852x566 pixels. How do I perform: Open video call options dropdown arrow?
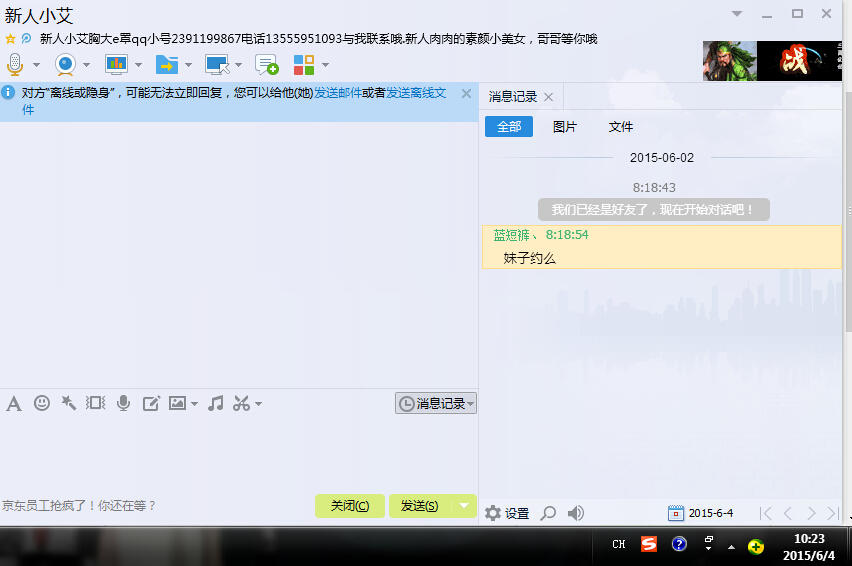86,65
